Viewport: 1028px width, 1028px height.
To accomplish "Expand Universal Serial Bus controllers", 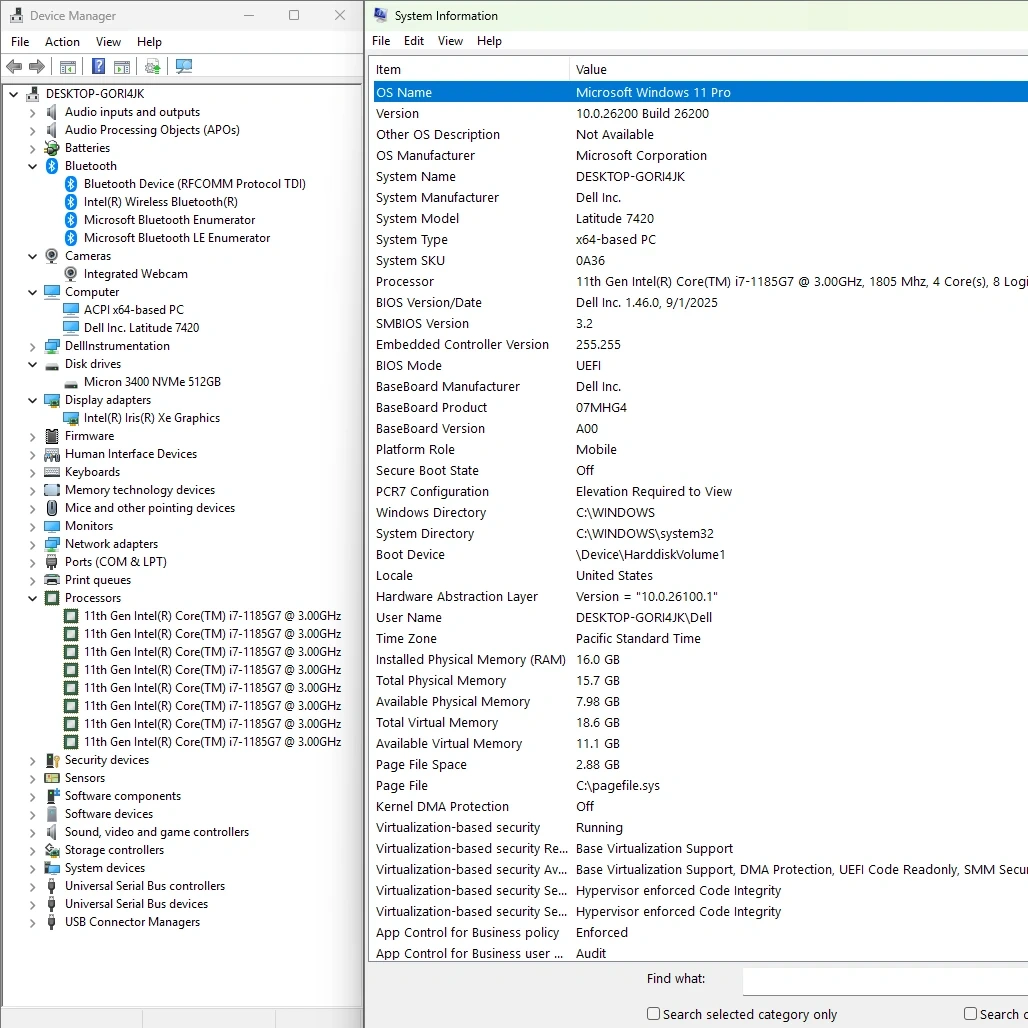I will pyautogui.click(x=32, y=886).
